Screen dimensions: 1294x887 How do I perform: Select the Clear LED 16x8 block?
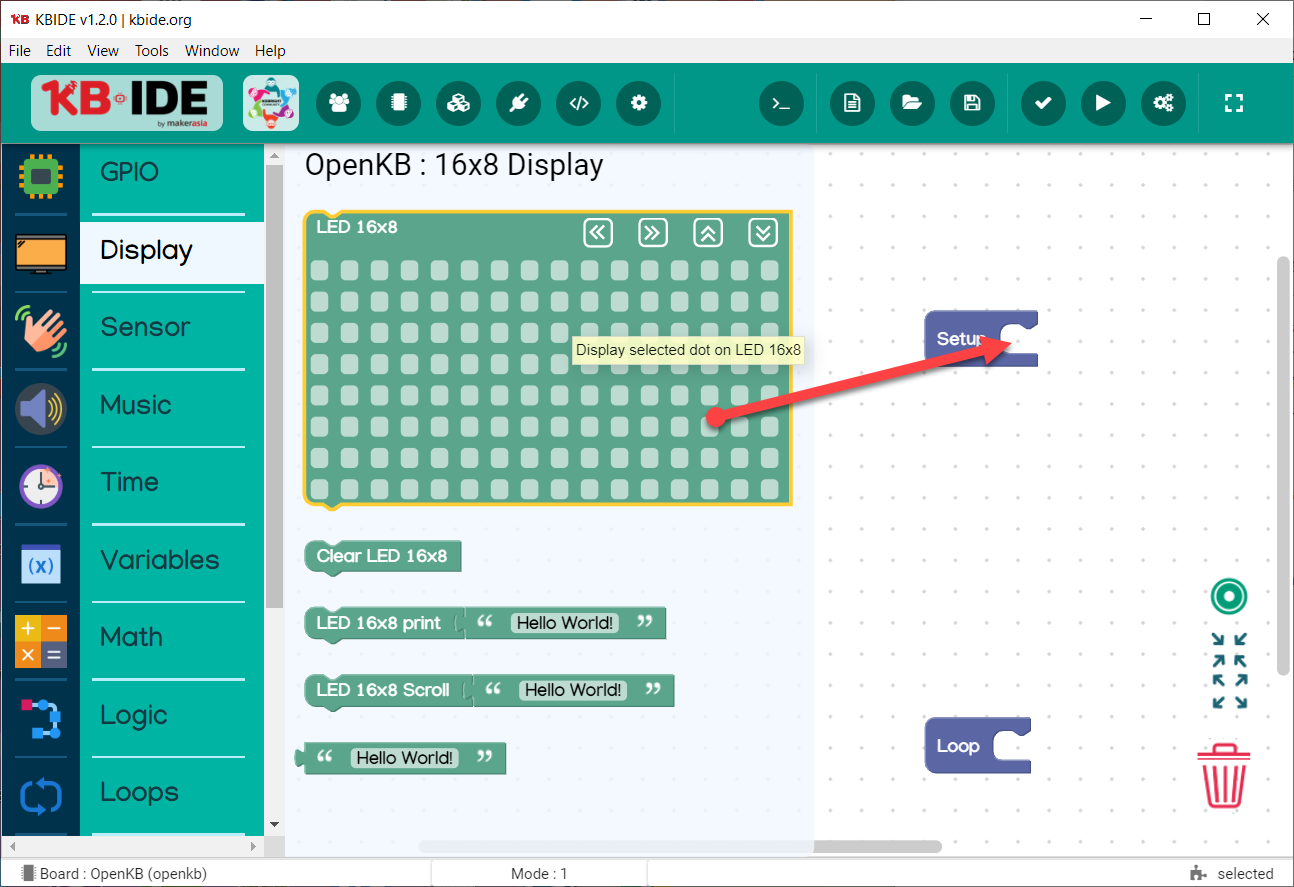(x=382, y=557)
